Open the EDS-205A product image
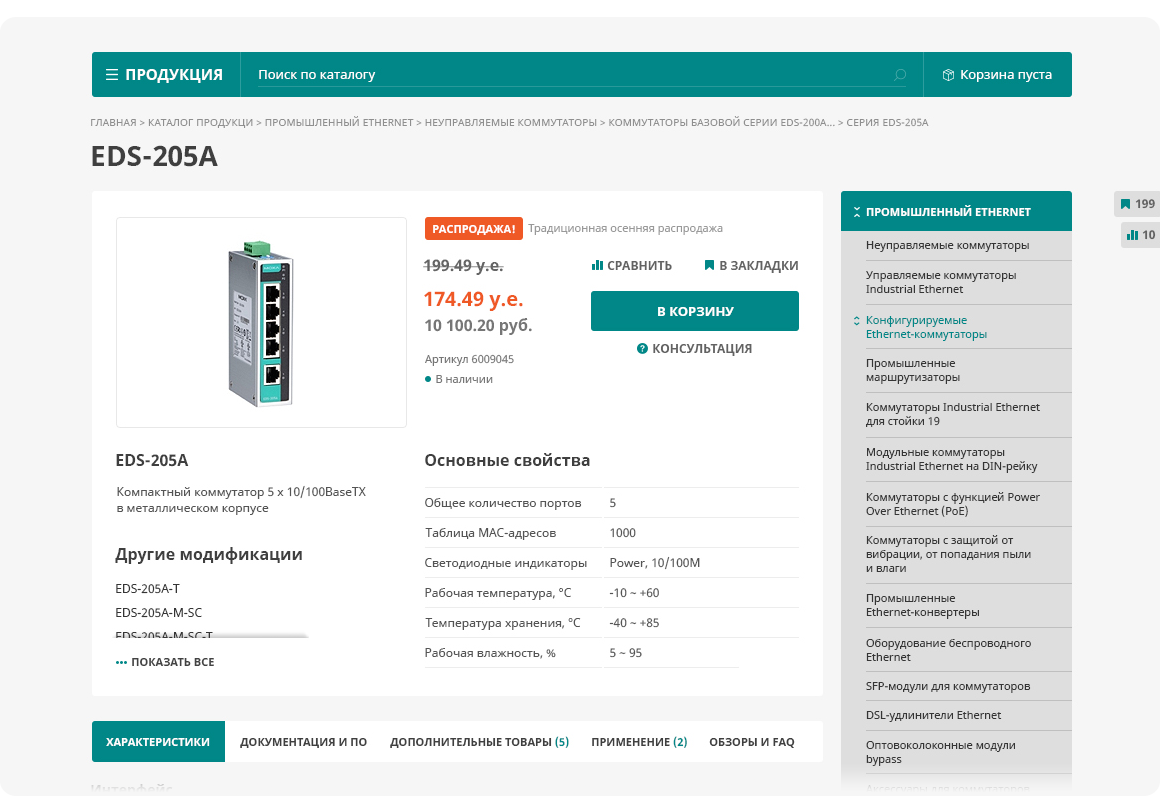Screen dimensions: 1160x796 tap(261, 323)
